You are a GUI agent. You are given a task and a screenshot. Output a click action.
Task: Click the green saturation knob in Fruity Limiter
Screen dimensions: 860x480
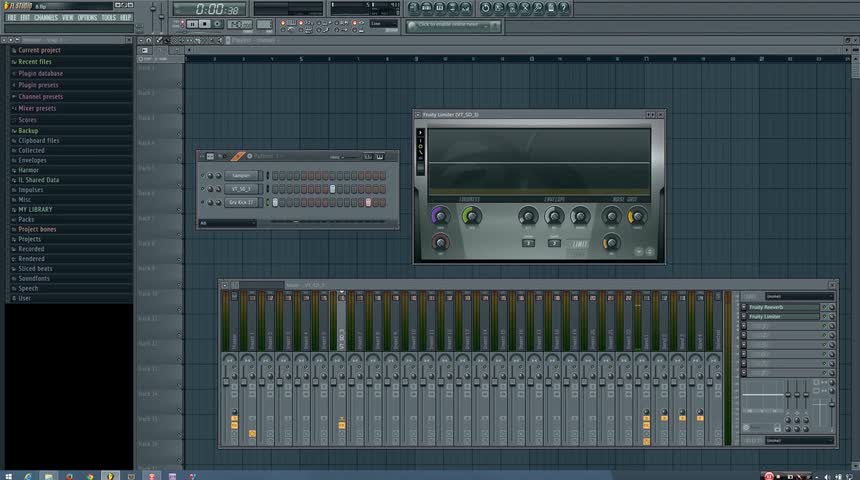coord(471,215)
